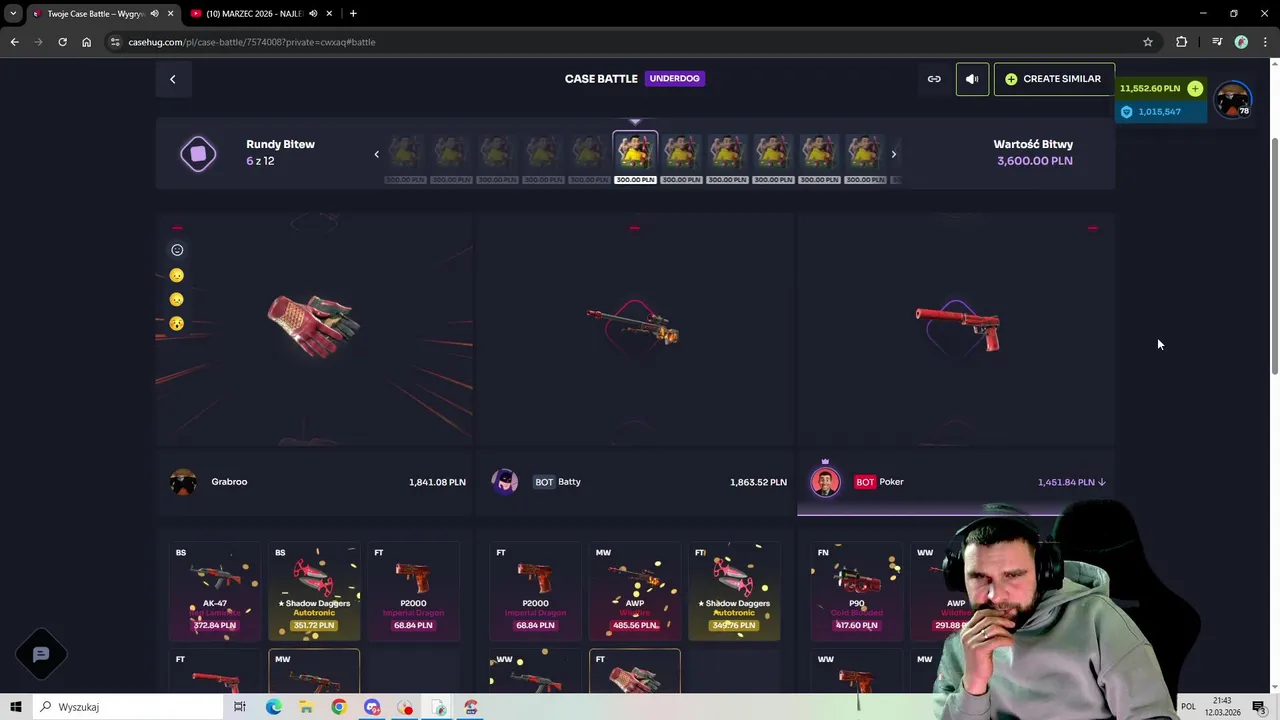
Task: Click the Create Similar button
Action: pos(1054,79)
